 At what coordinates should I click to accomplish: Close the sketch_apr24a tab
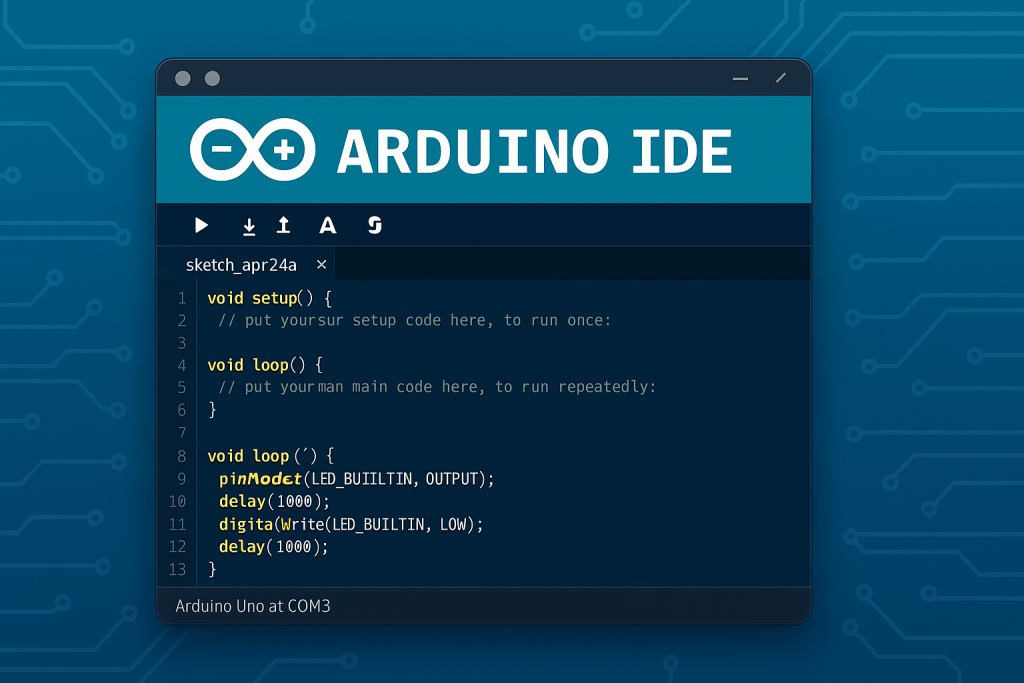pyautogui.click(x=321, y=264)
